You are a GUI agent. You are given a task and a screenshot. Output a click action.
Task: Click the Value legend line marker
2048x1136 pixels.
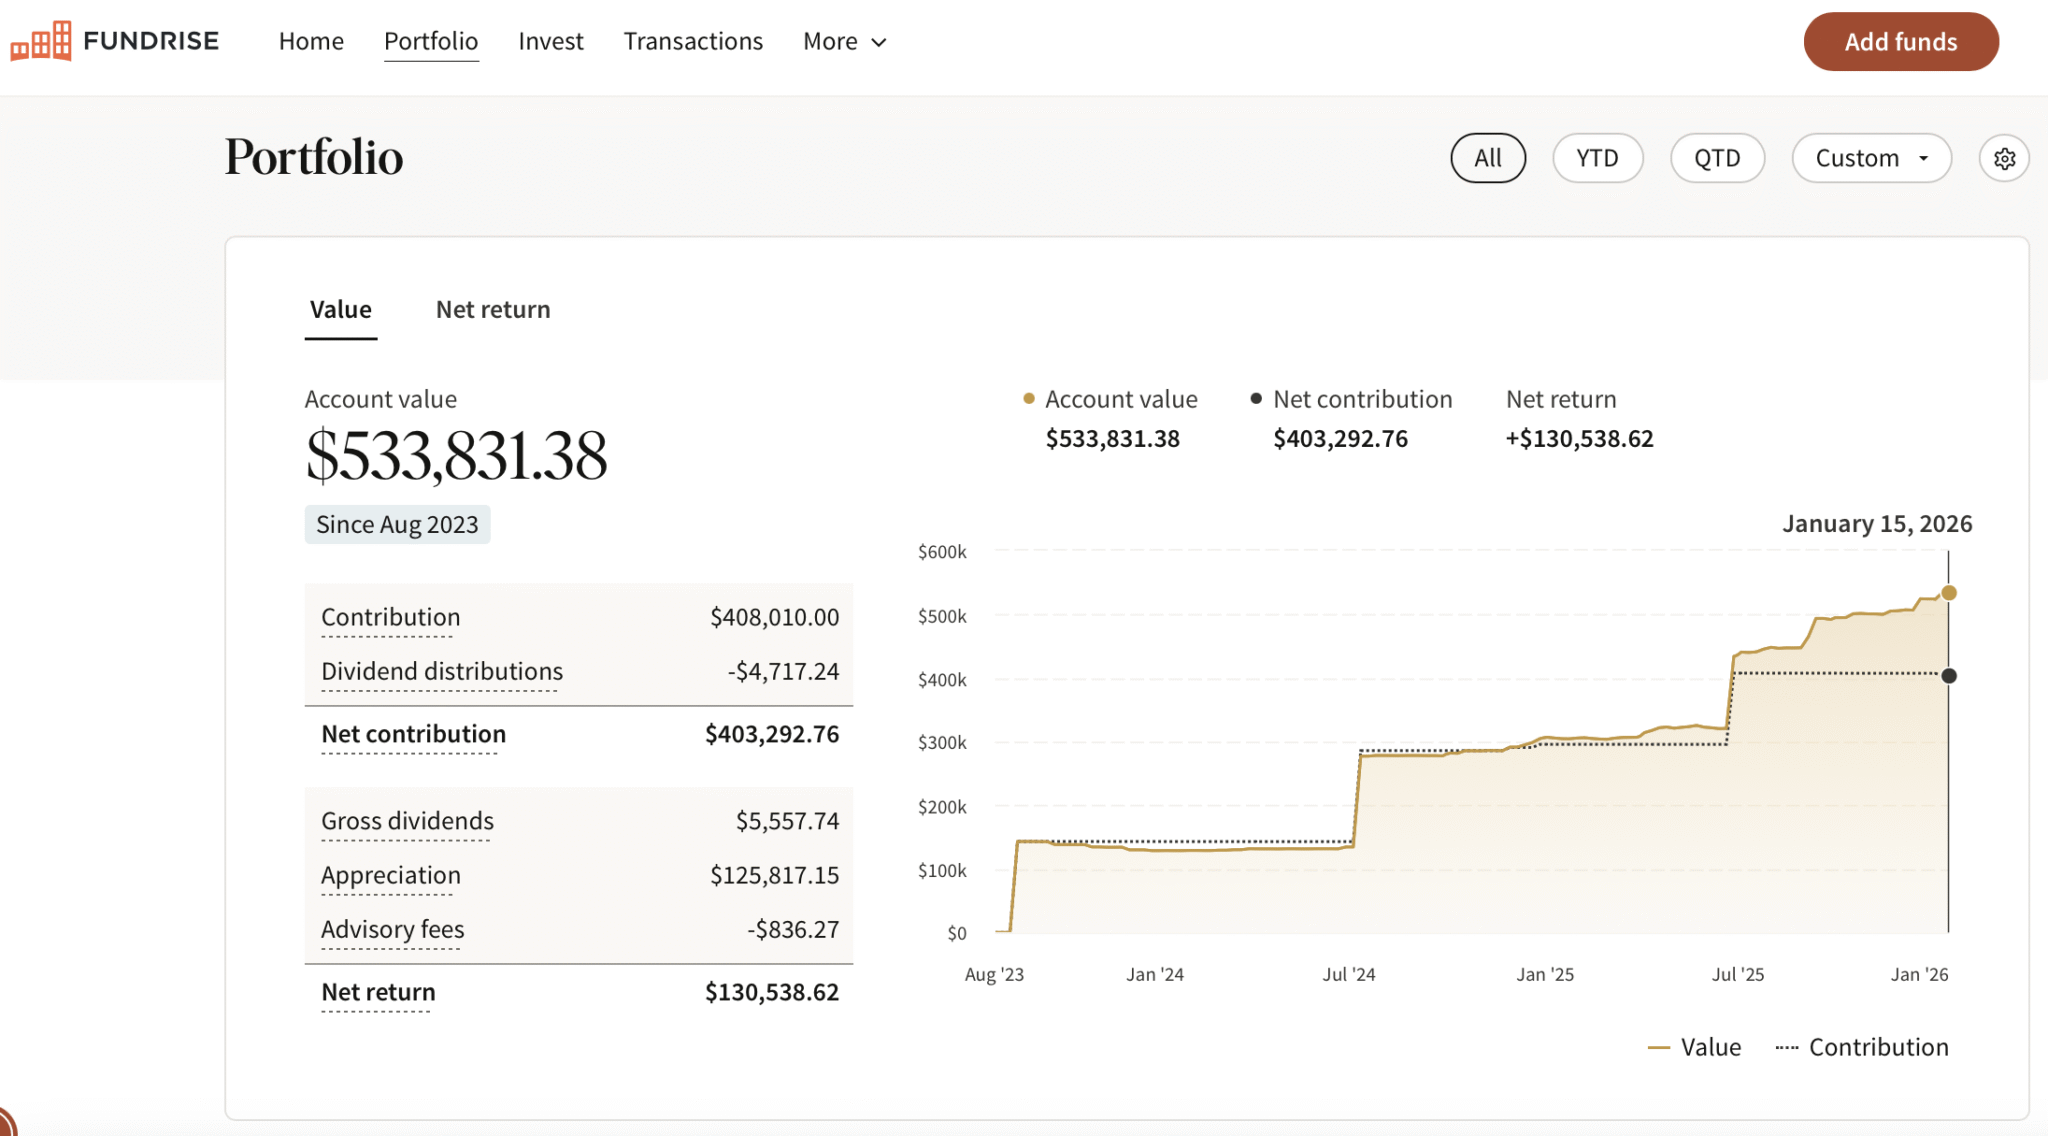pyautogui.click(x=1659, y=1046)
